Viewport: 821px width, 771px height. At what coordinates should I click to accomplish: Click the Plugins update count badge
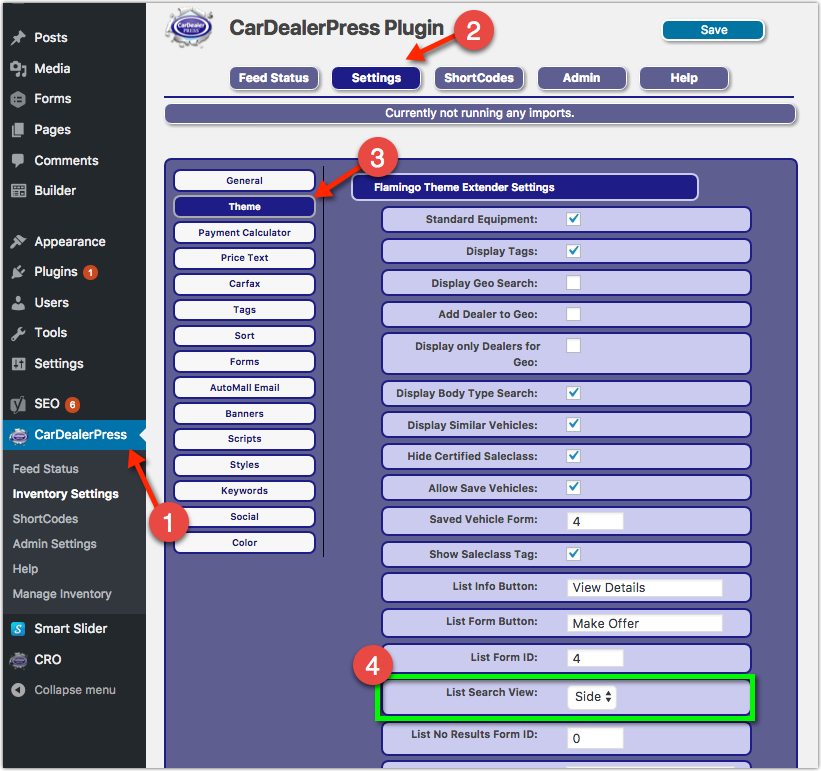pos(90,272)
